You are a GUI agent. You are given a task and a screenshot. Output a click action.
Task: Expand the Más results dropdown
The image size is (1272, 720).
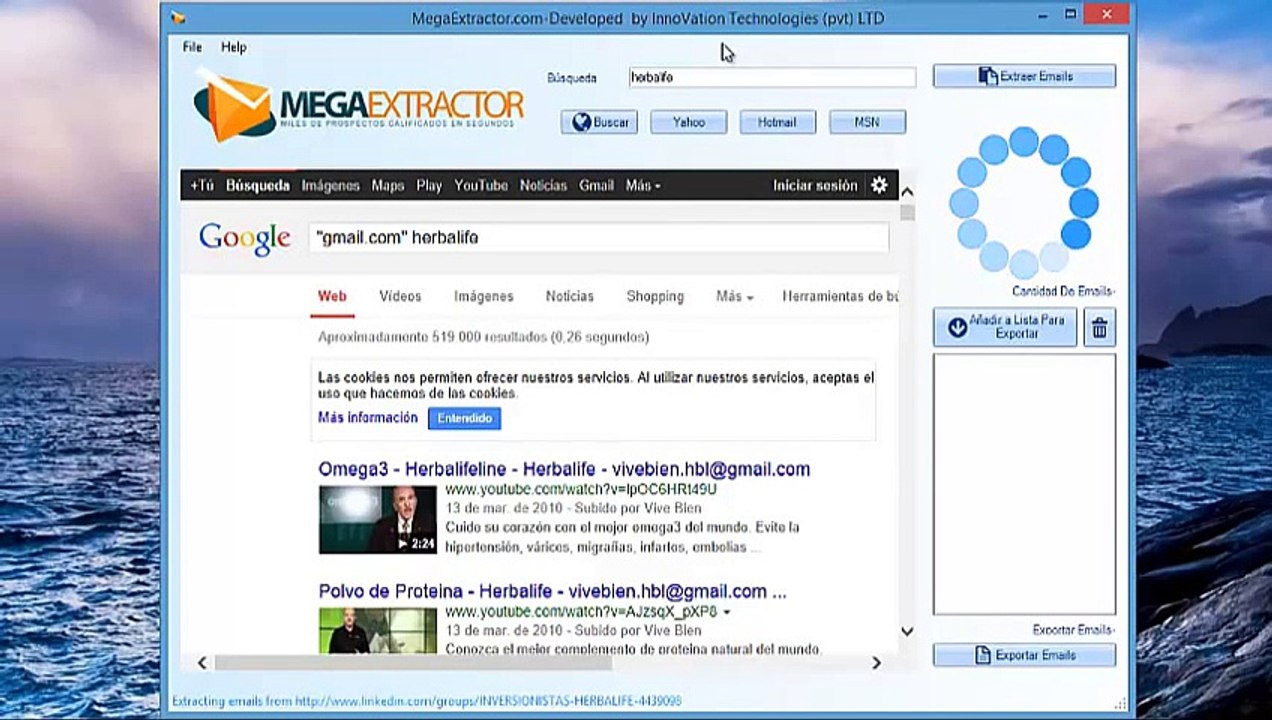pyautogui.click(x=734, y=296)
